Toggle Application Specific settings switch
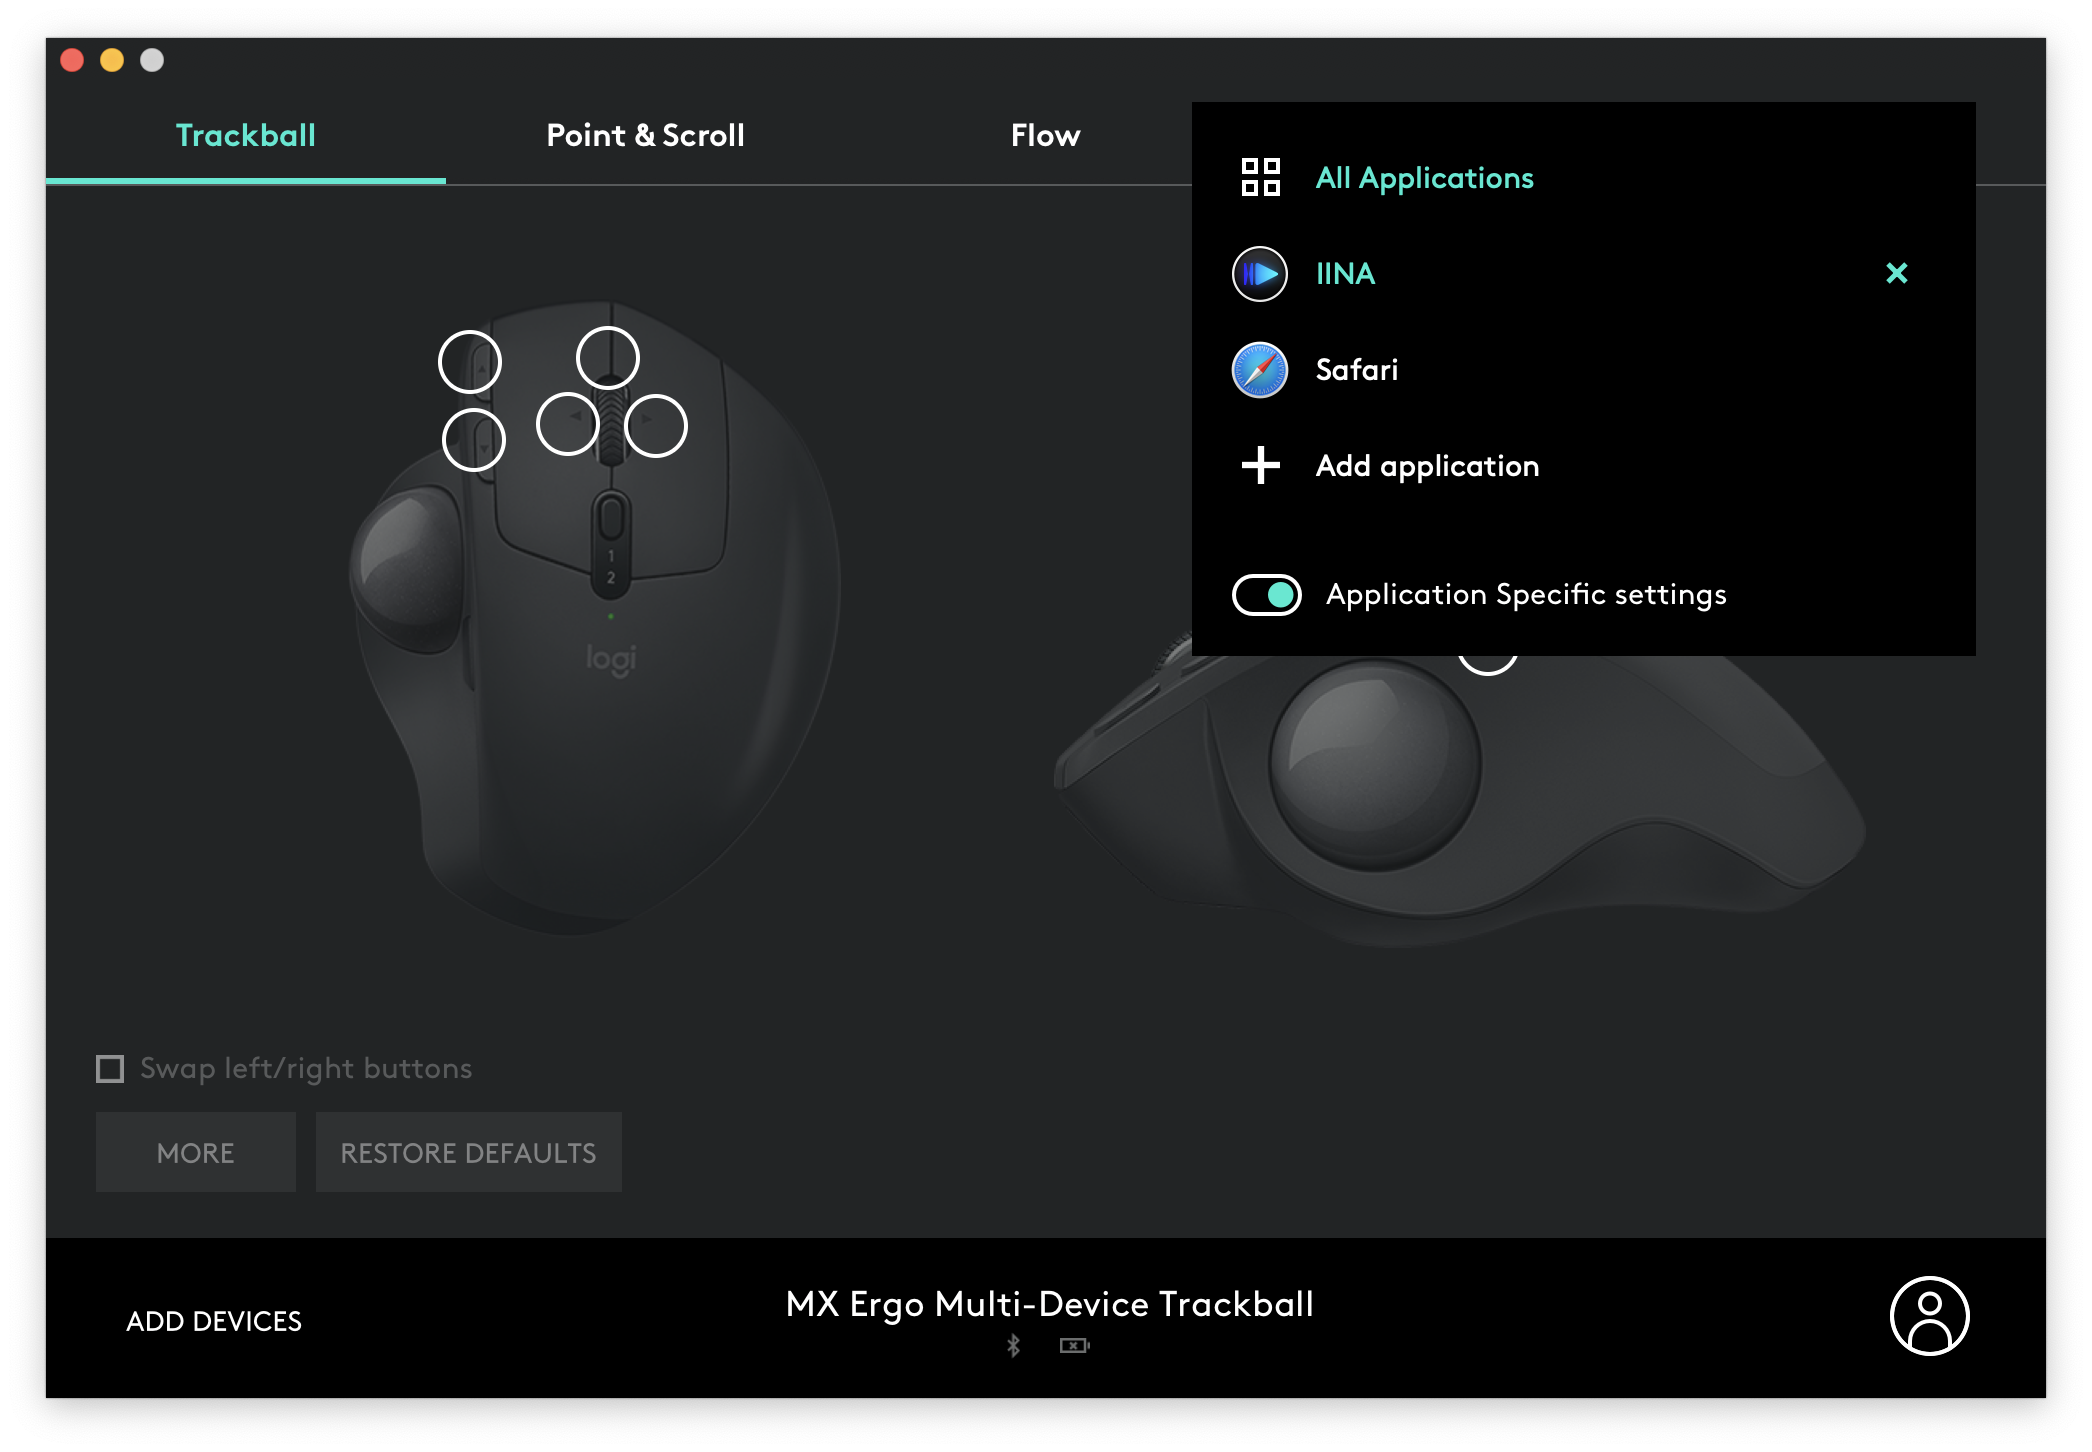This screenshot has height=1452, width=2092. click(x=1266, y=595)
